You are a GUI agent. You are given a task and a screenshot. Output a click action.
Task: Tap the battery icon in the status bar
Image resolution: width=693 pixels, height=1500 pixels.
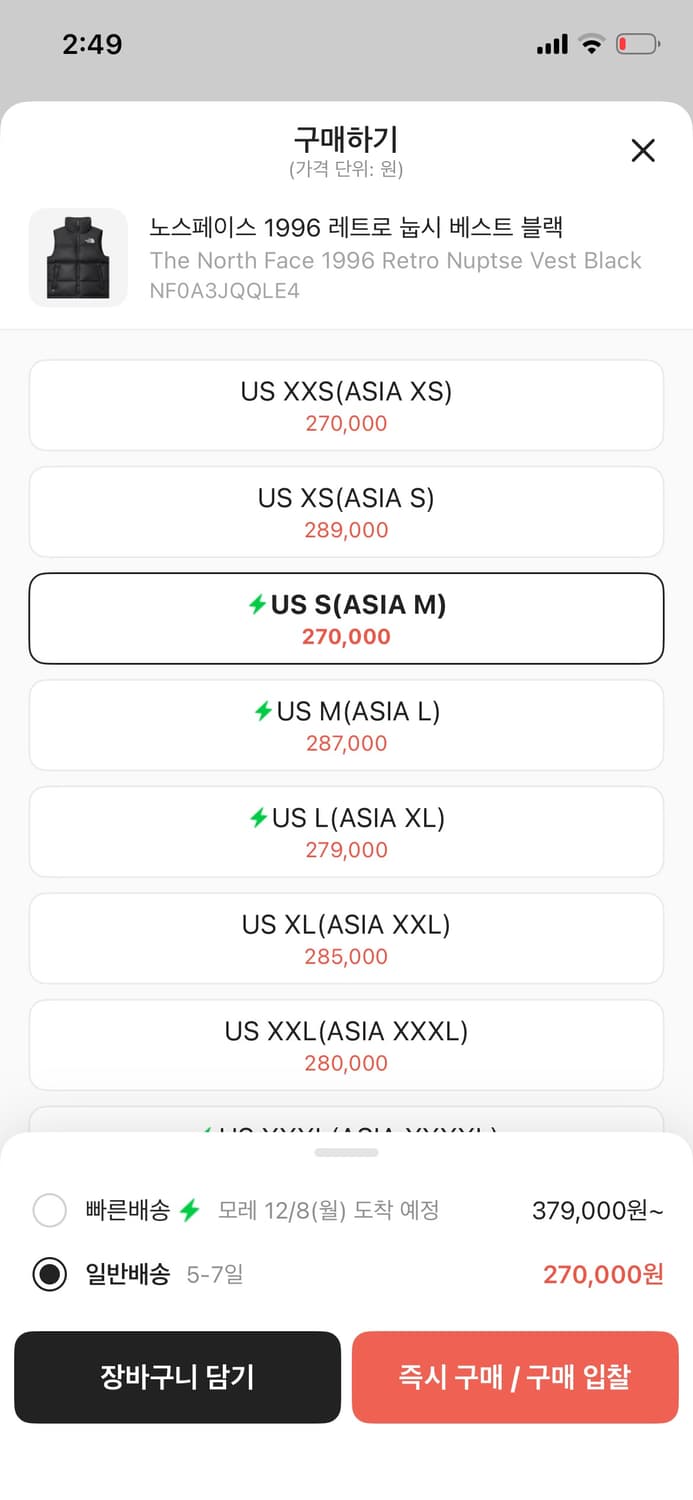[637, 44]
